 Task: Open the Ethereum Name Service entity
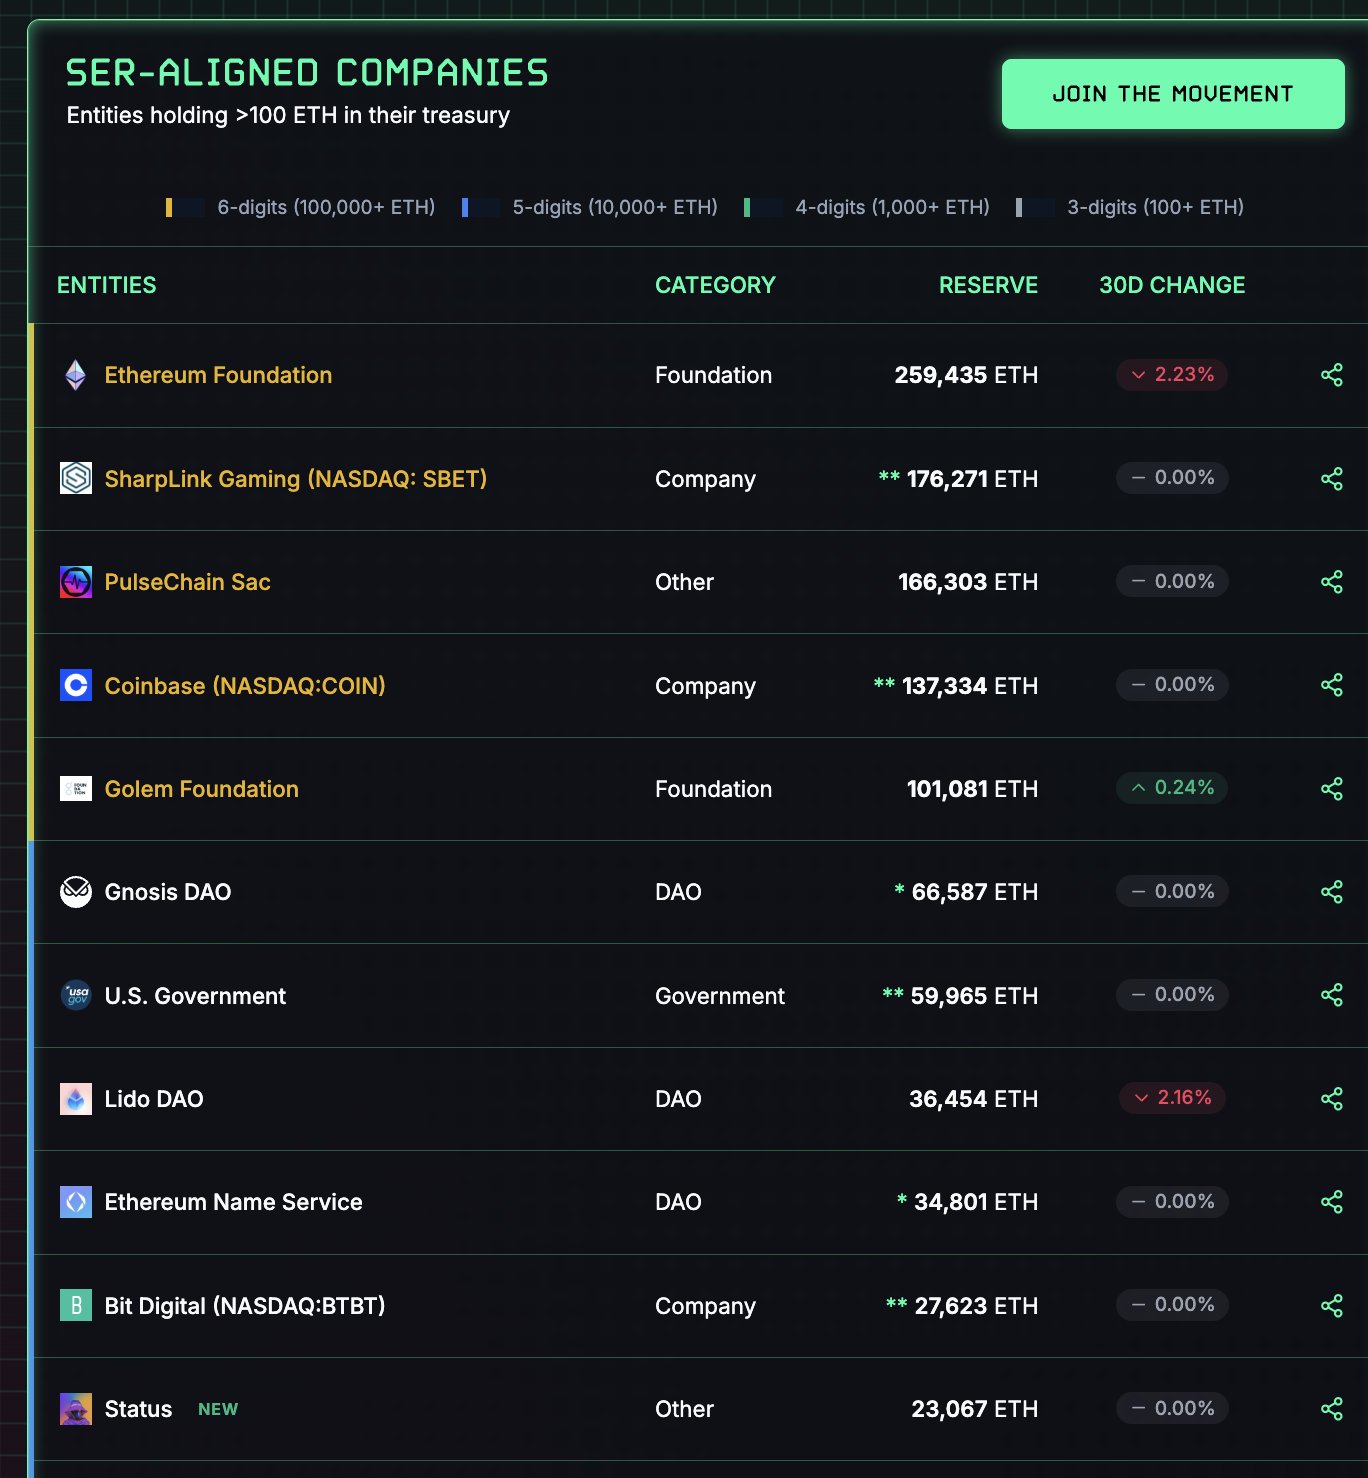pos(234,1202)
